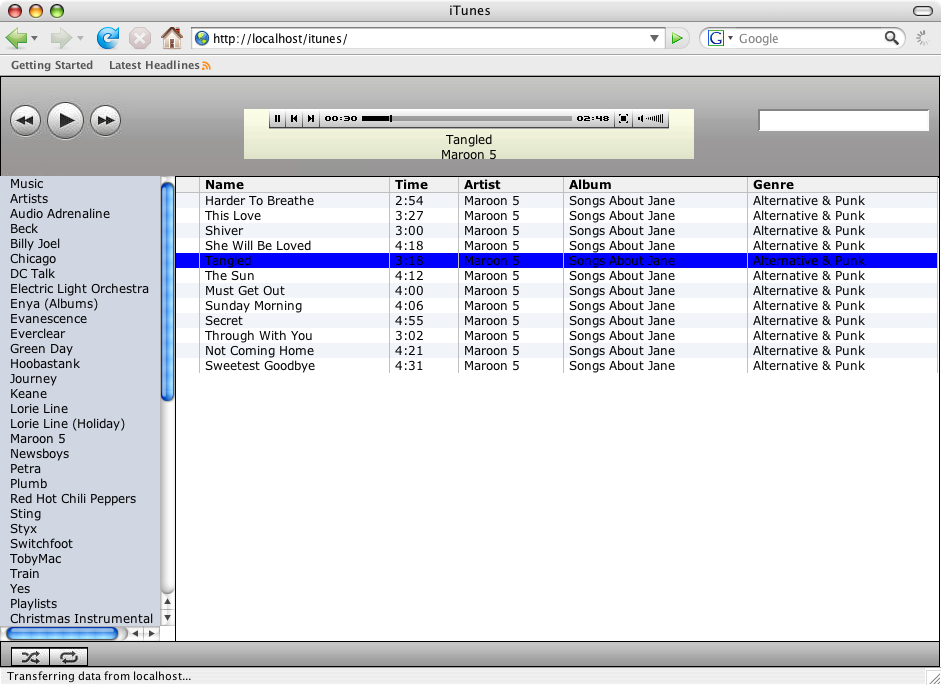Click sidebar scroll down arrow

click(167, 617)
